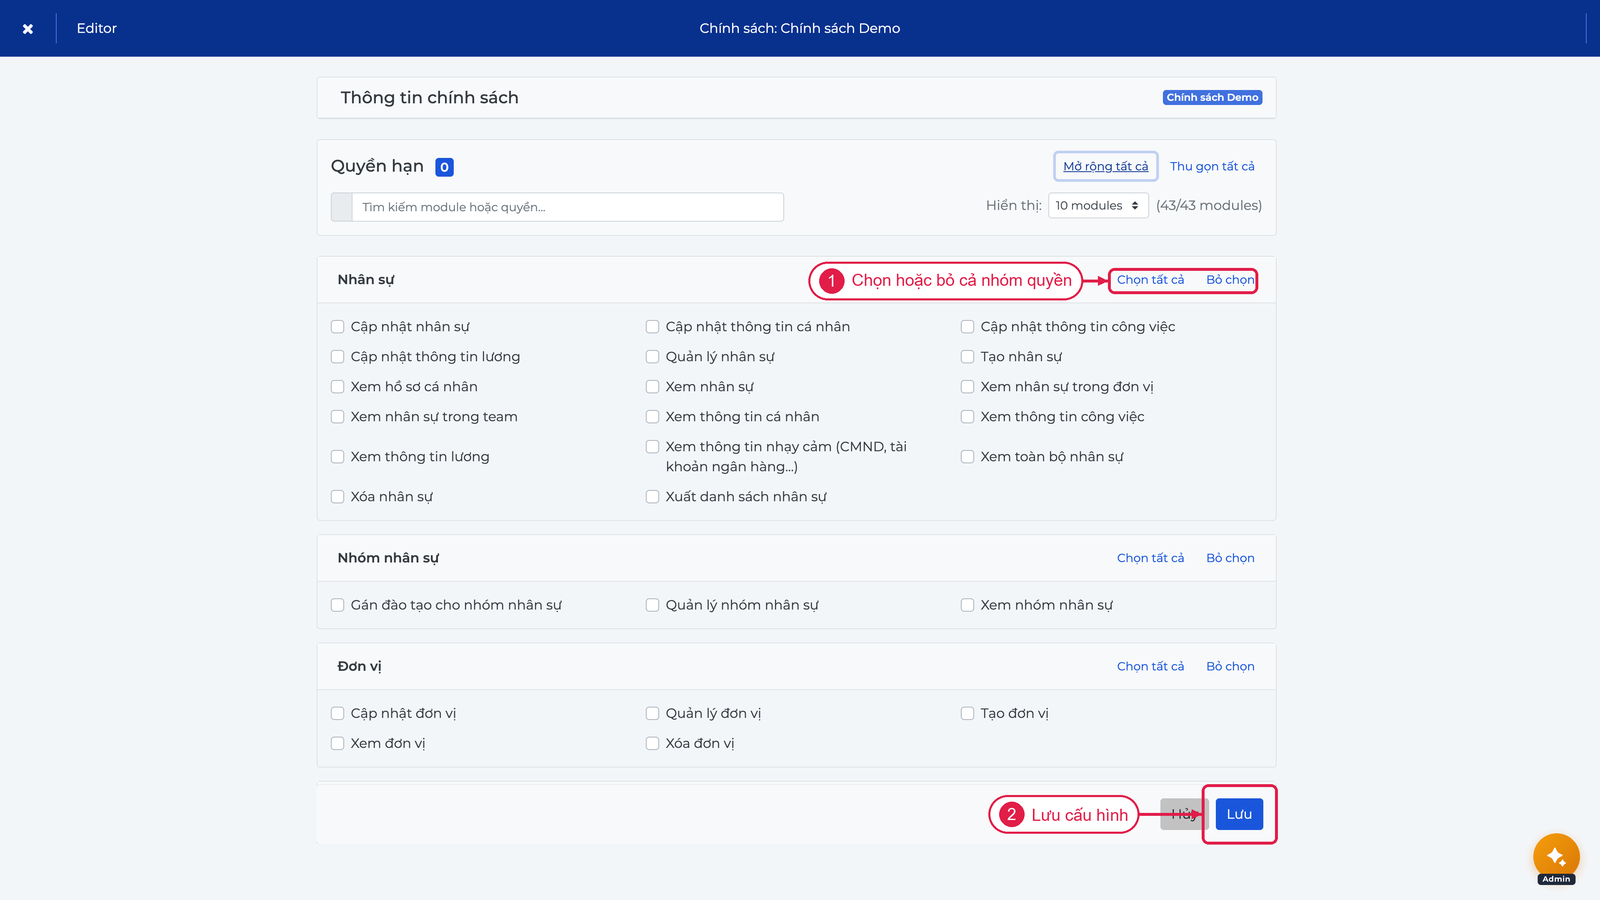
Task: Click the Editor label in top bar
Action: pos(97,28)
